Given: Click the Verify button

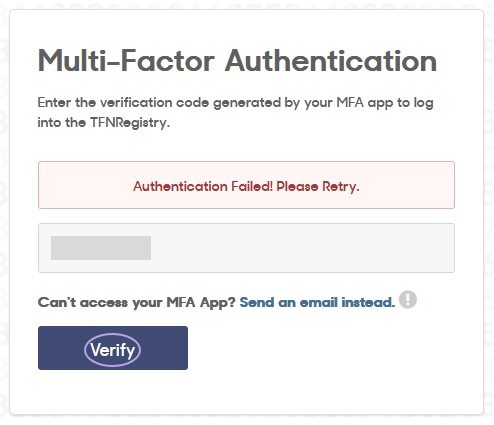Looking at the screenshot, I should [113, 348].
